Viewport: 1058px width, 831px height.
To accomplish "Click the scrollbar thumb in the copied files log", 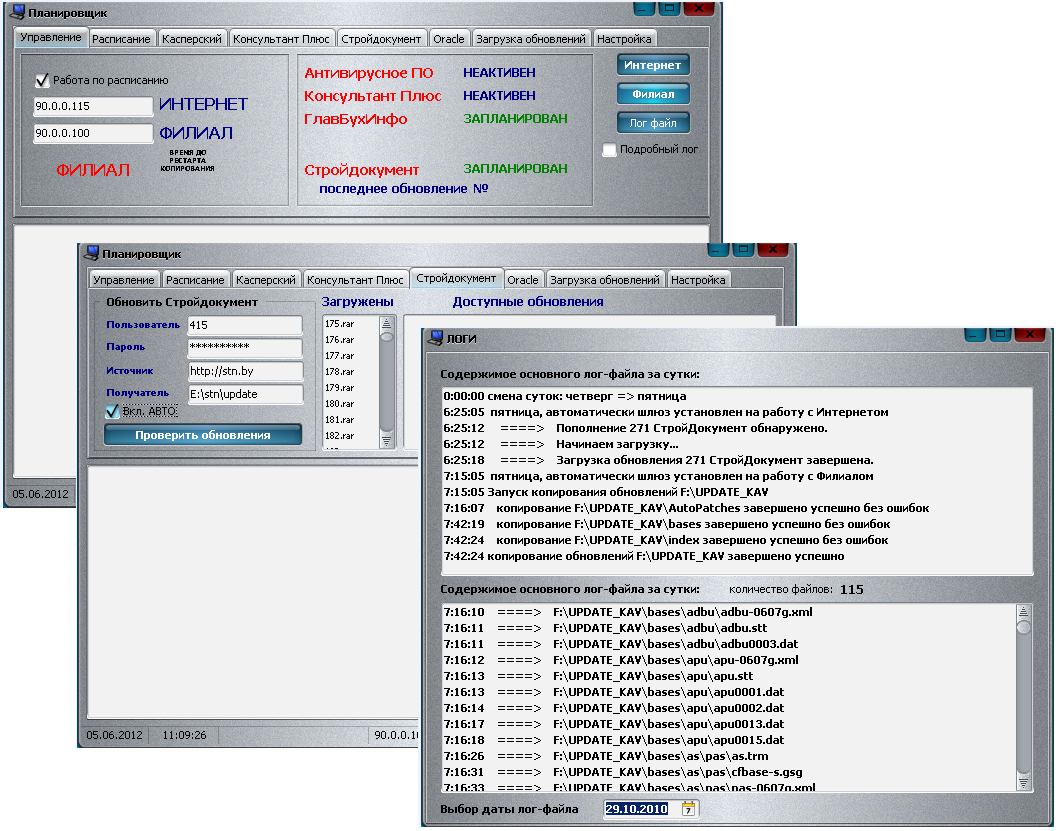I will point(1023,627).
